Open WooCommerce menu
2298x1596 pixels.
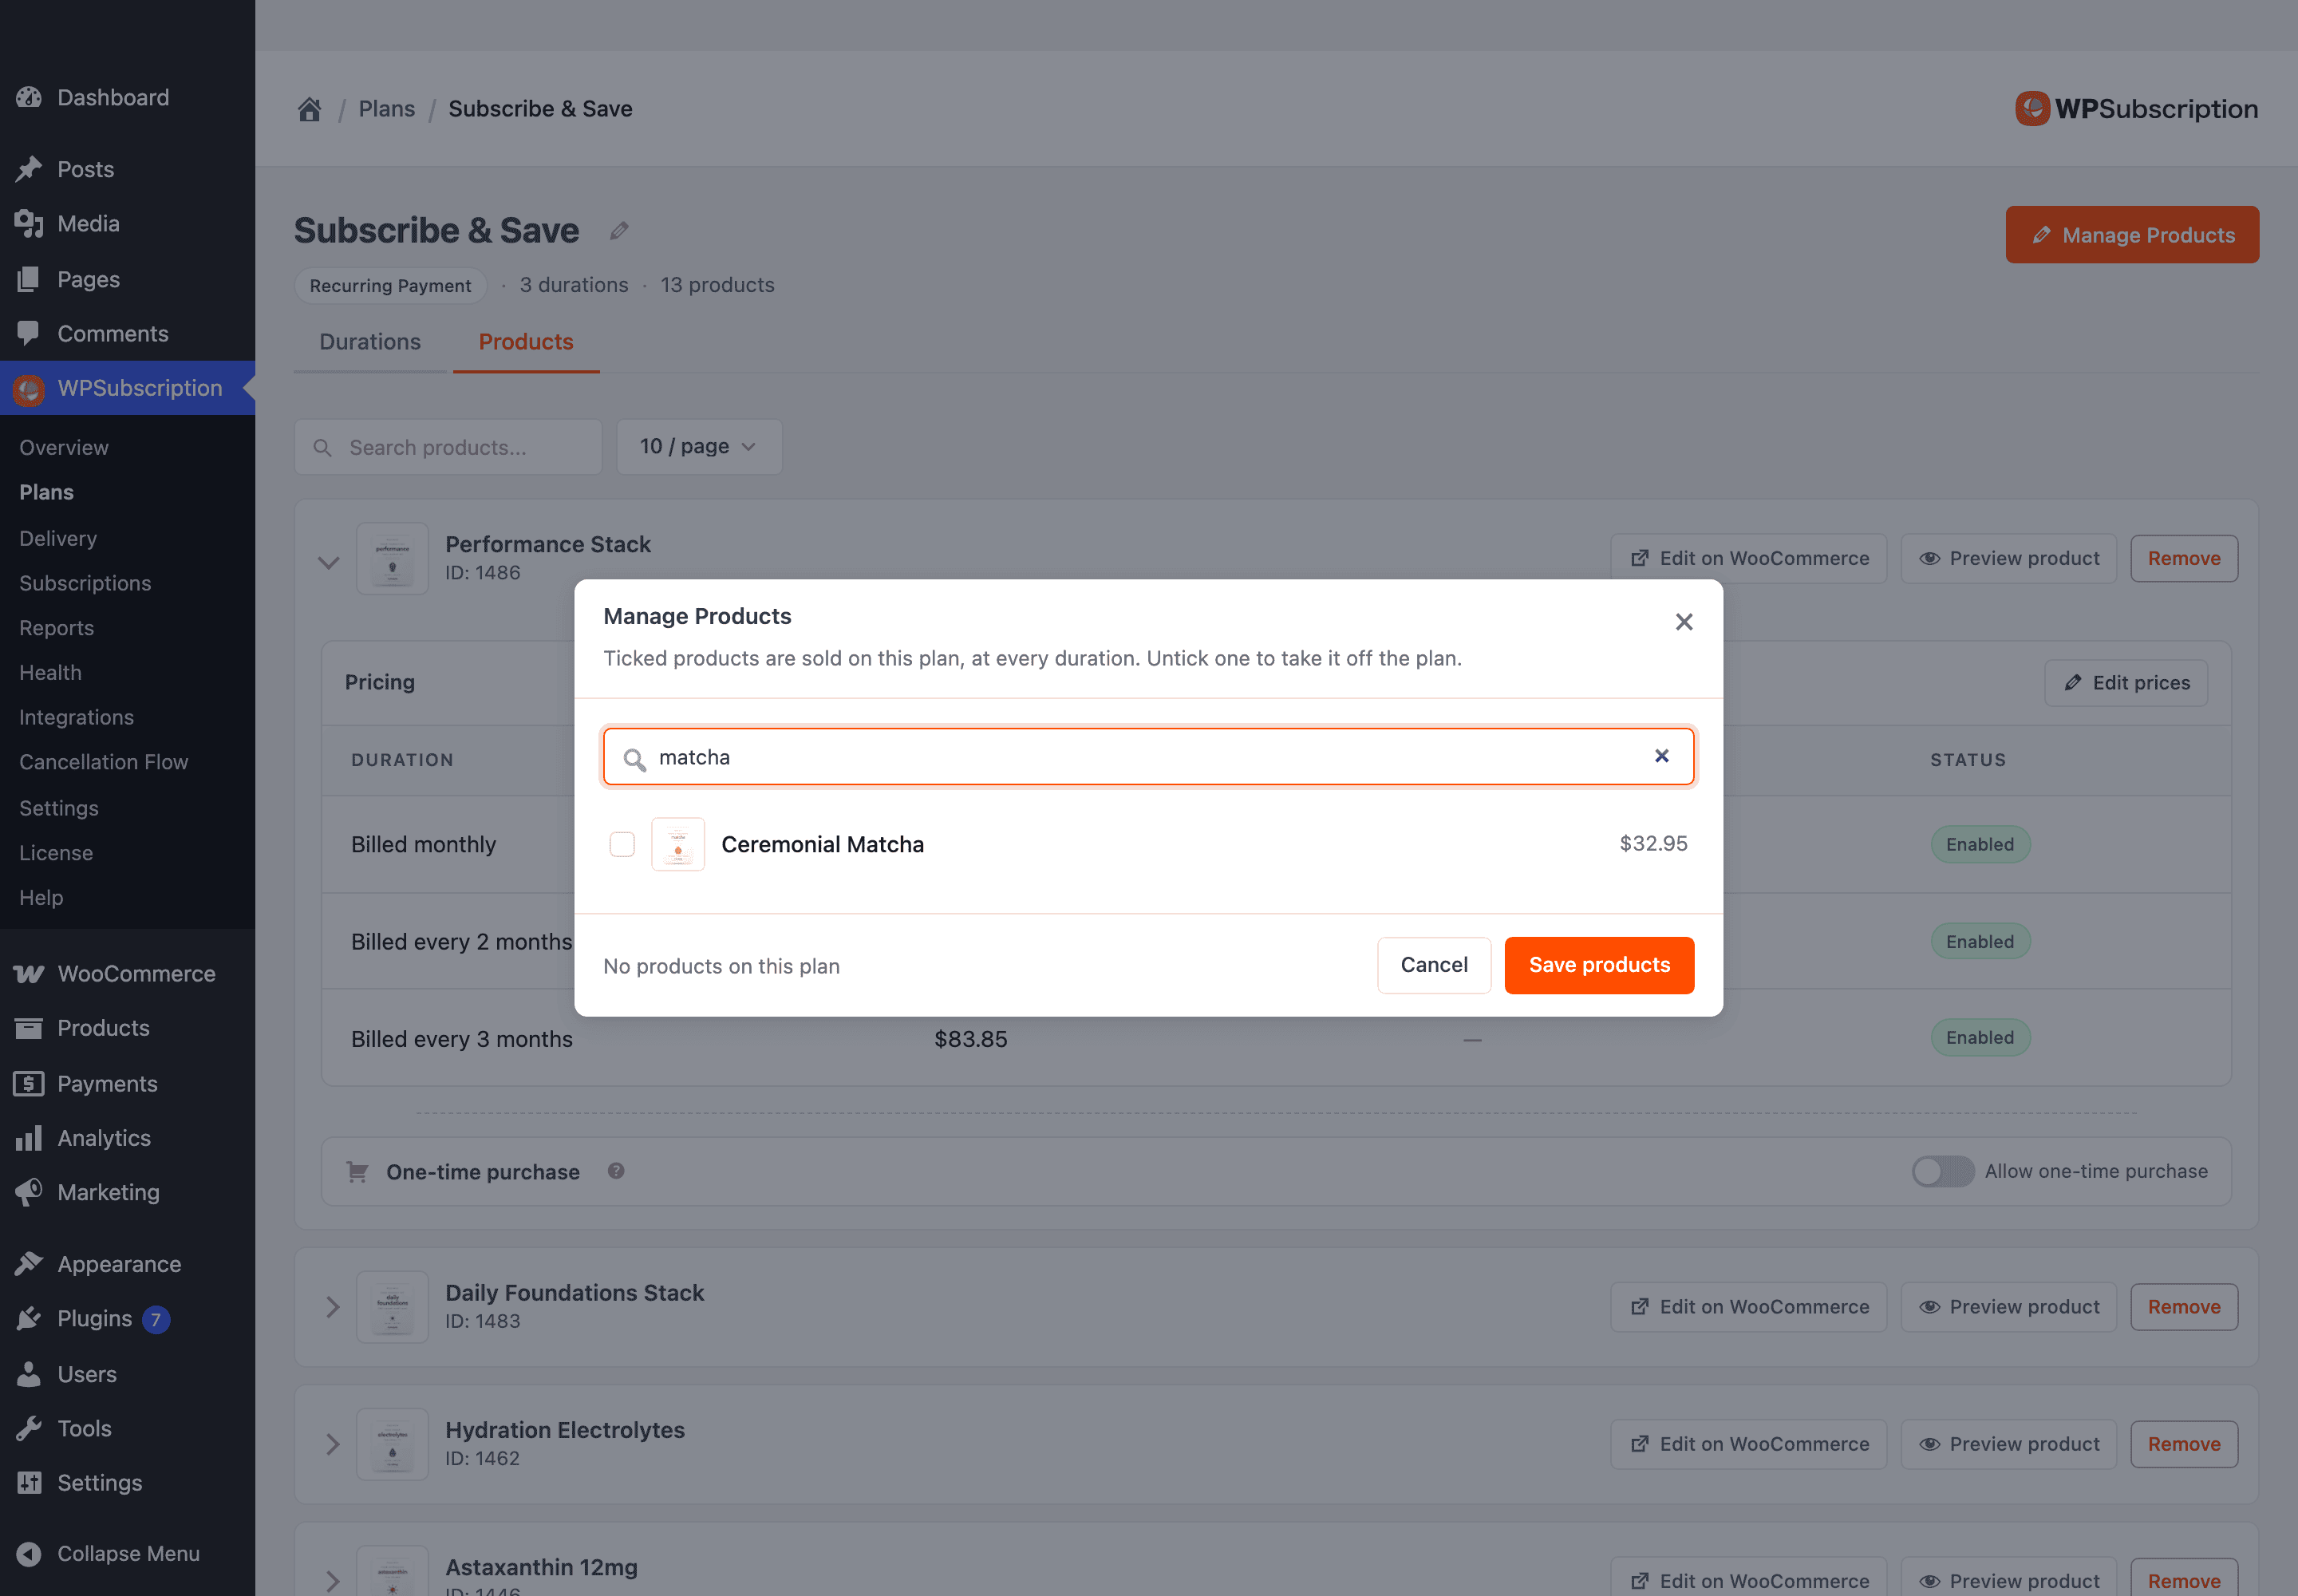tap(127, 974)
